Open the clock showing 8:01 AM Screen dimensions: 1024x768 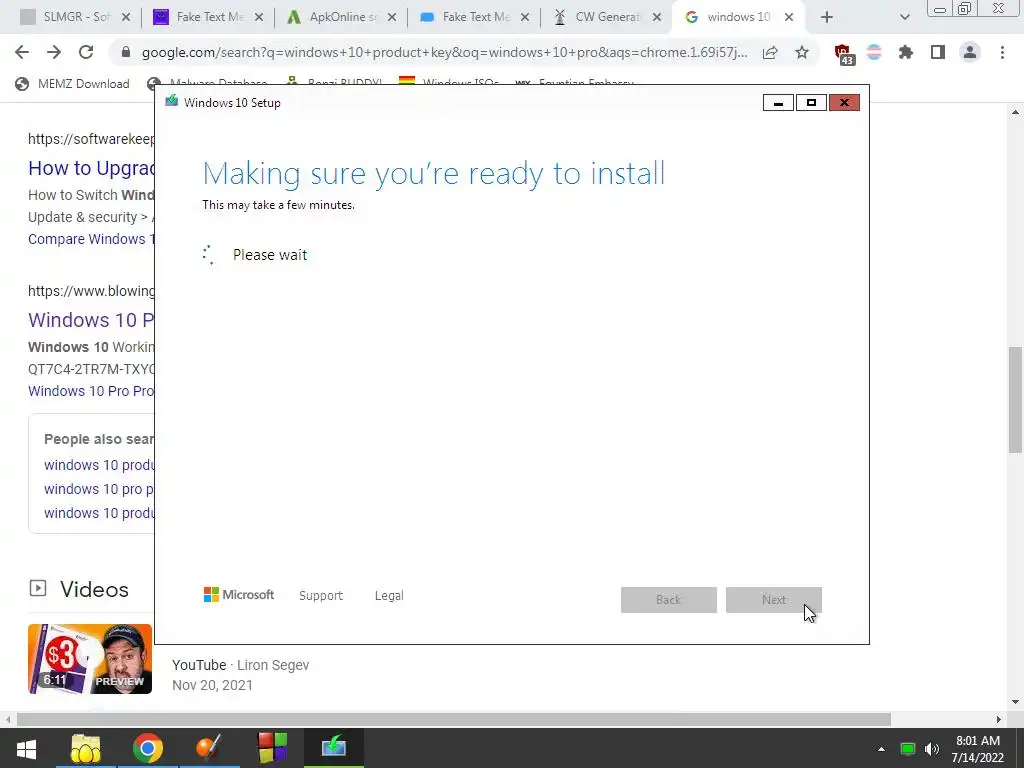978,749
